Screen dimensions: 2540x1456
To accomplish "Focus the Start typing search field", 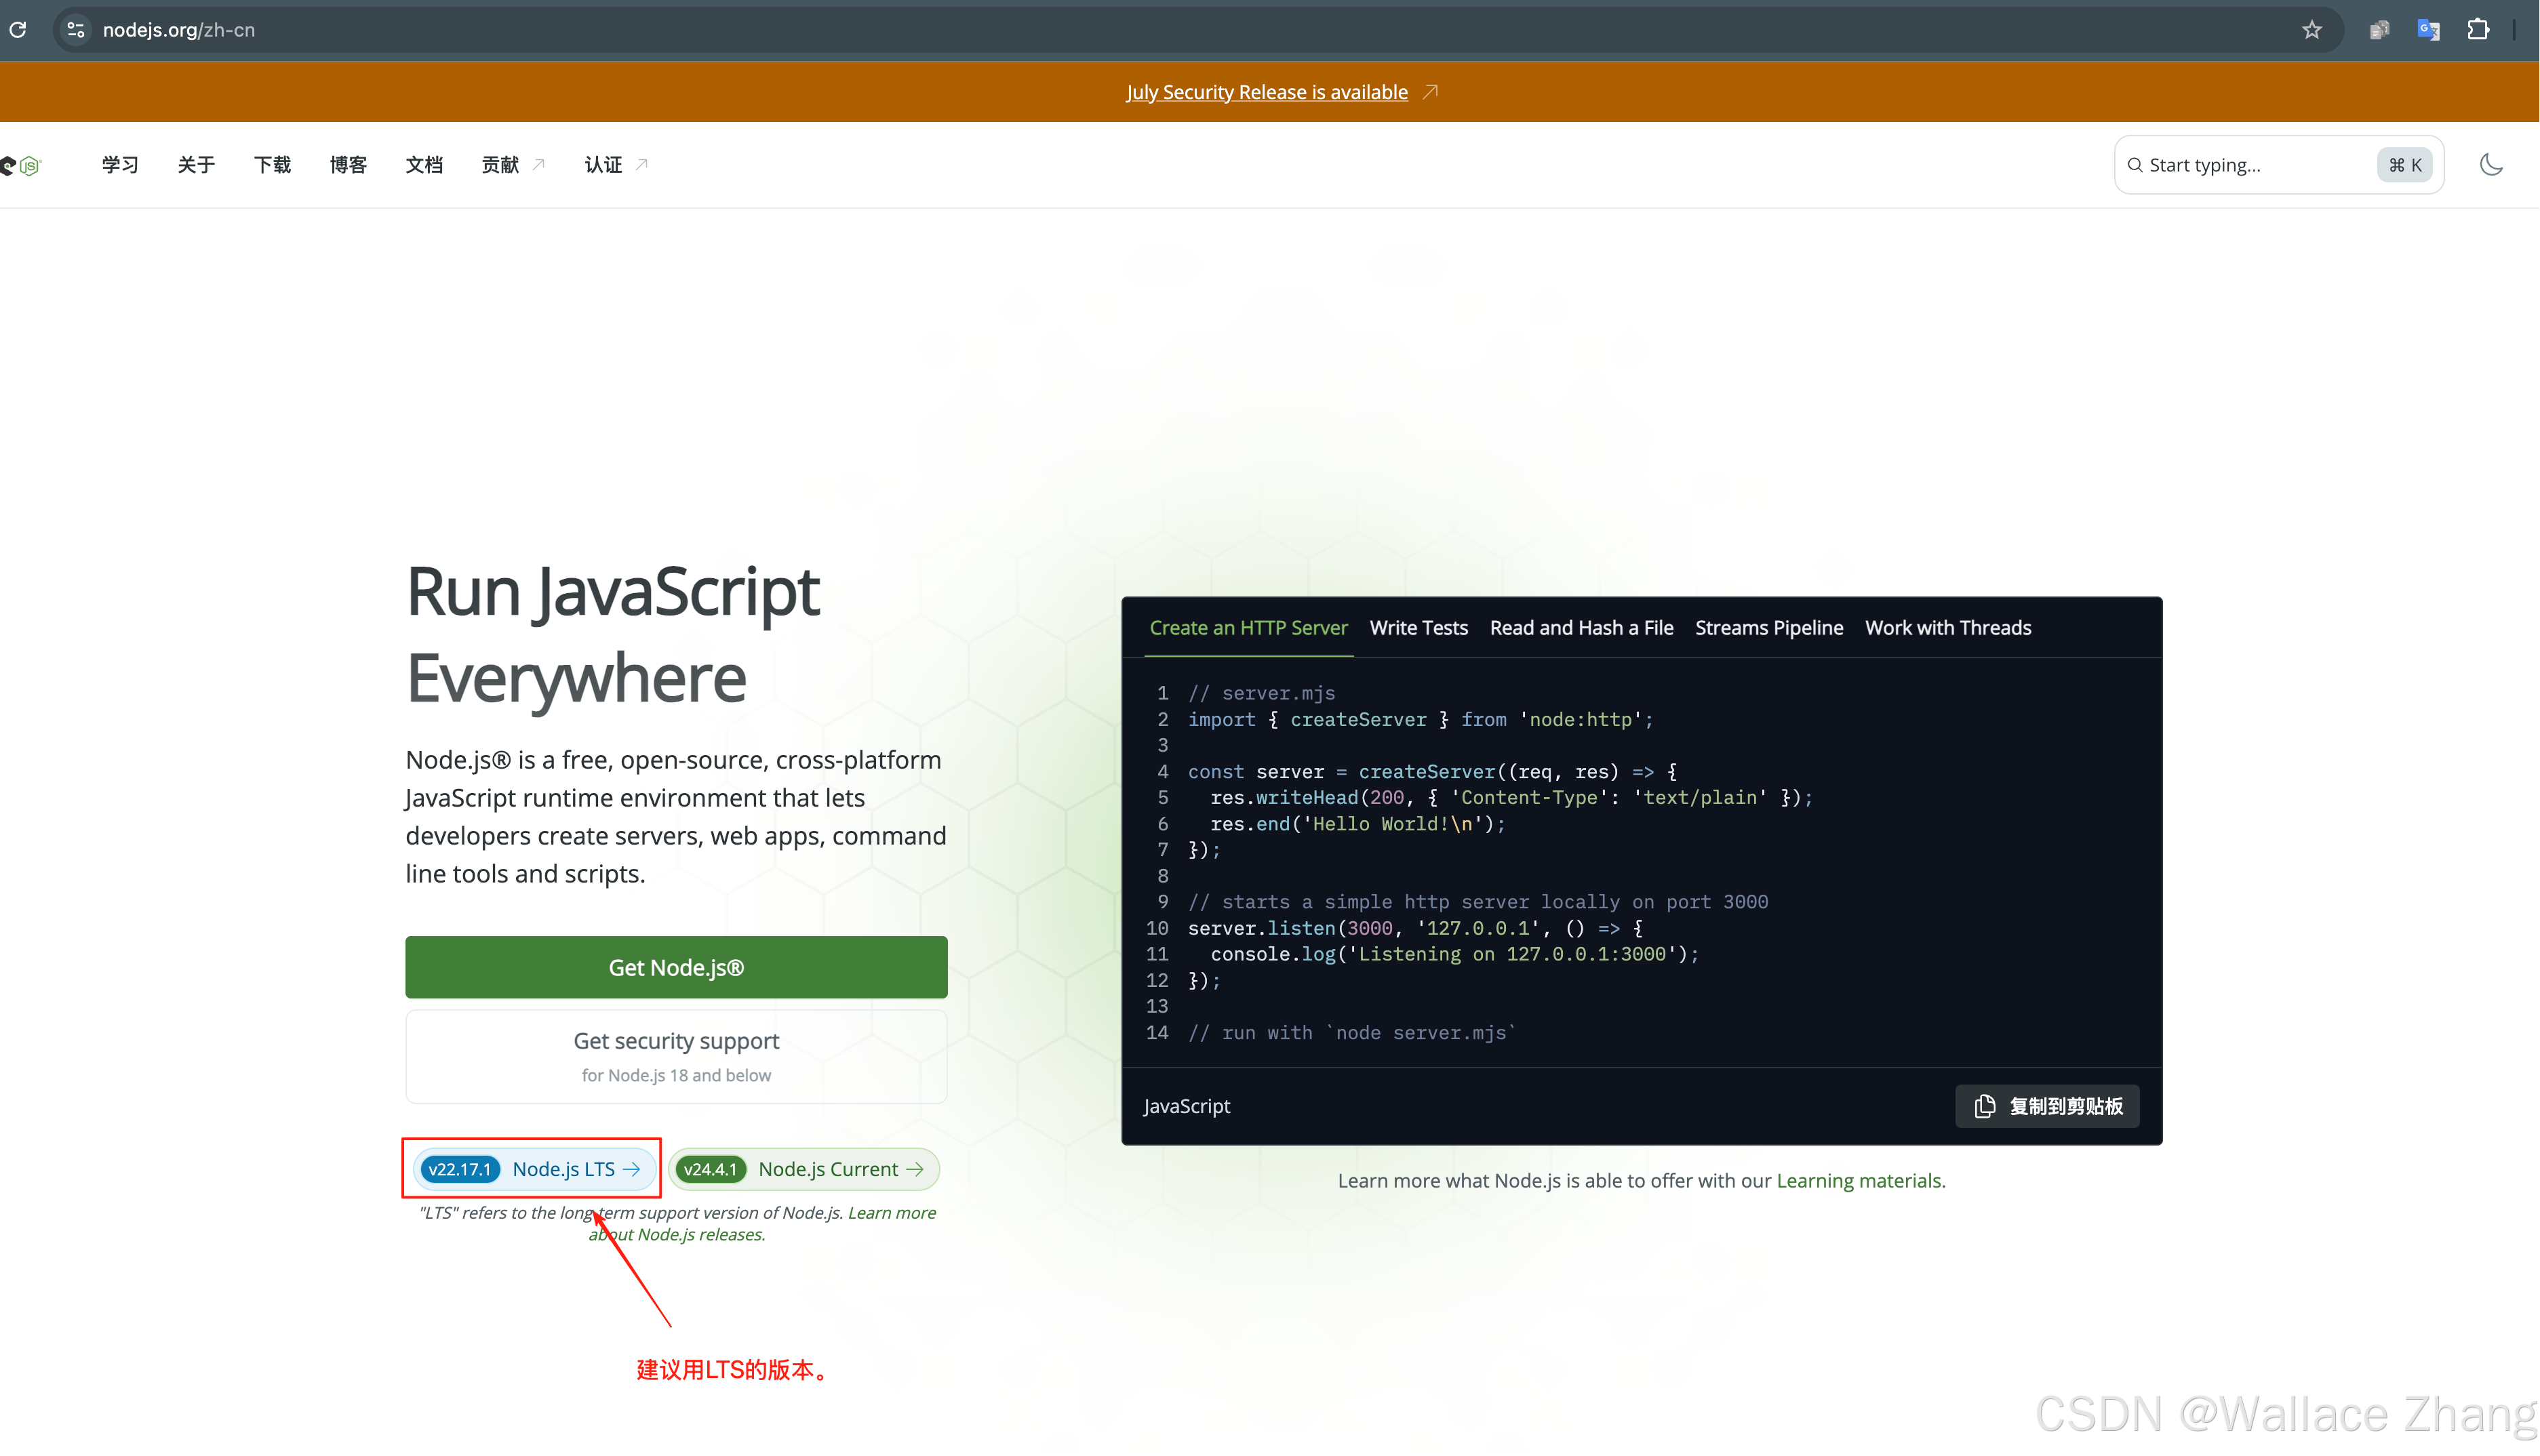I will coord(2279,165).
